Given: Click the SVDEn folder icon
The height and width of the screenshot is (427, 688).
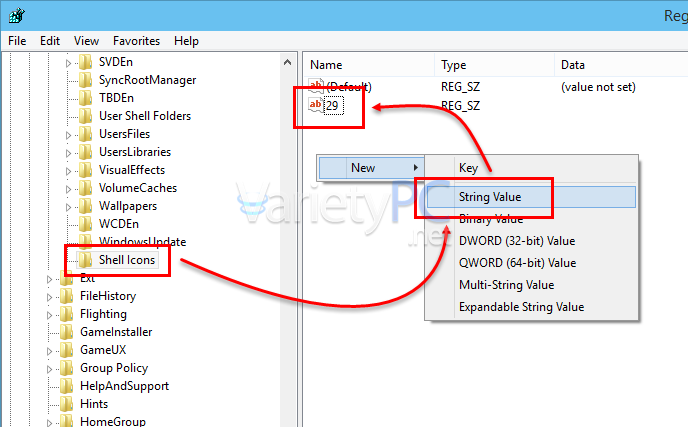Looking at the screenshot, I should 85,62.
